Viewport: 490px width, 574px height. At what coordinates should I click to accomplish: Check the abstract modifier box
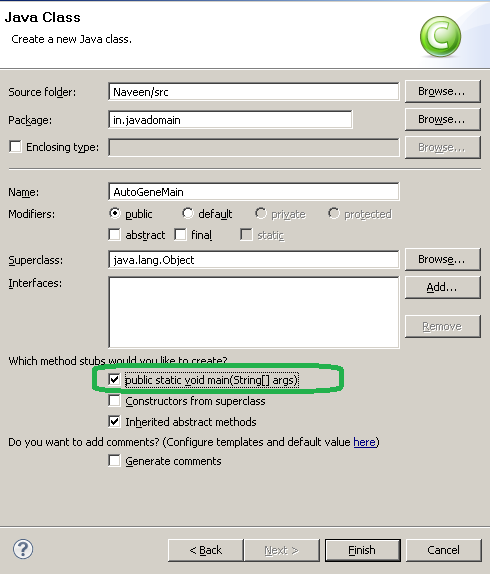[x=115, y=235]
